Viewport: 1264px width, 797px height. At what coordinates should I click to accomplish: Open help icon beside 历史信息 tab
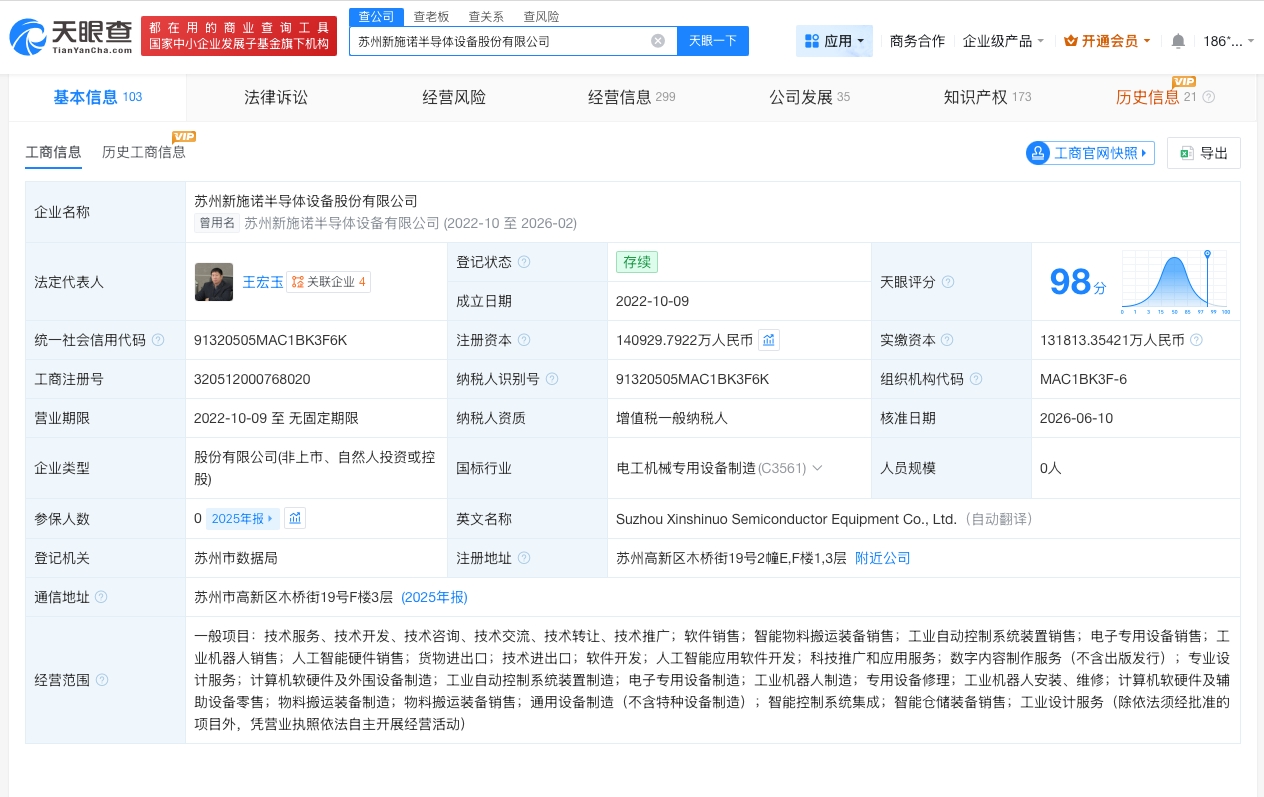pyautogui.click(x=1208, y=97)
